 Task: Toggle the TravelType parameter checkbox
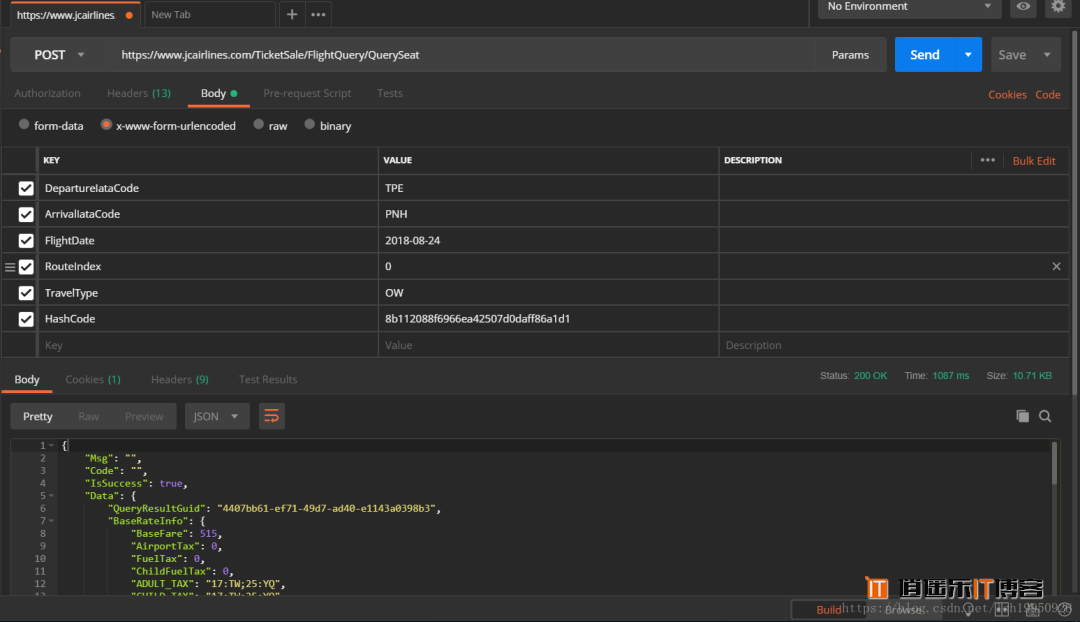[x=26, y=293]
